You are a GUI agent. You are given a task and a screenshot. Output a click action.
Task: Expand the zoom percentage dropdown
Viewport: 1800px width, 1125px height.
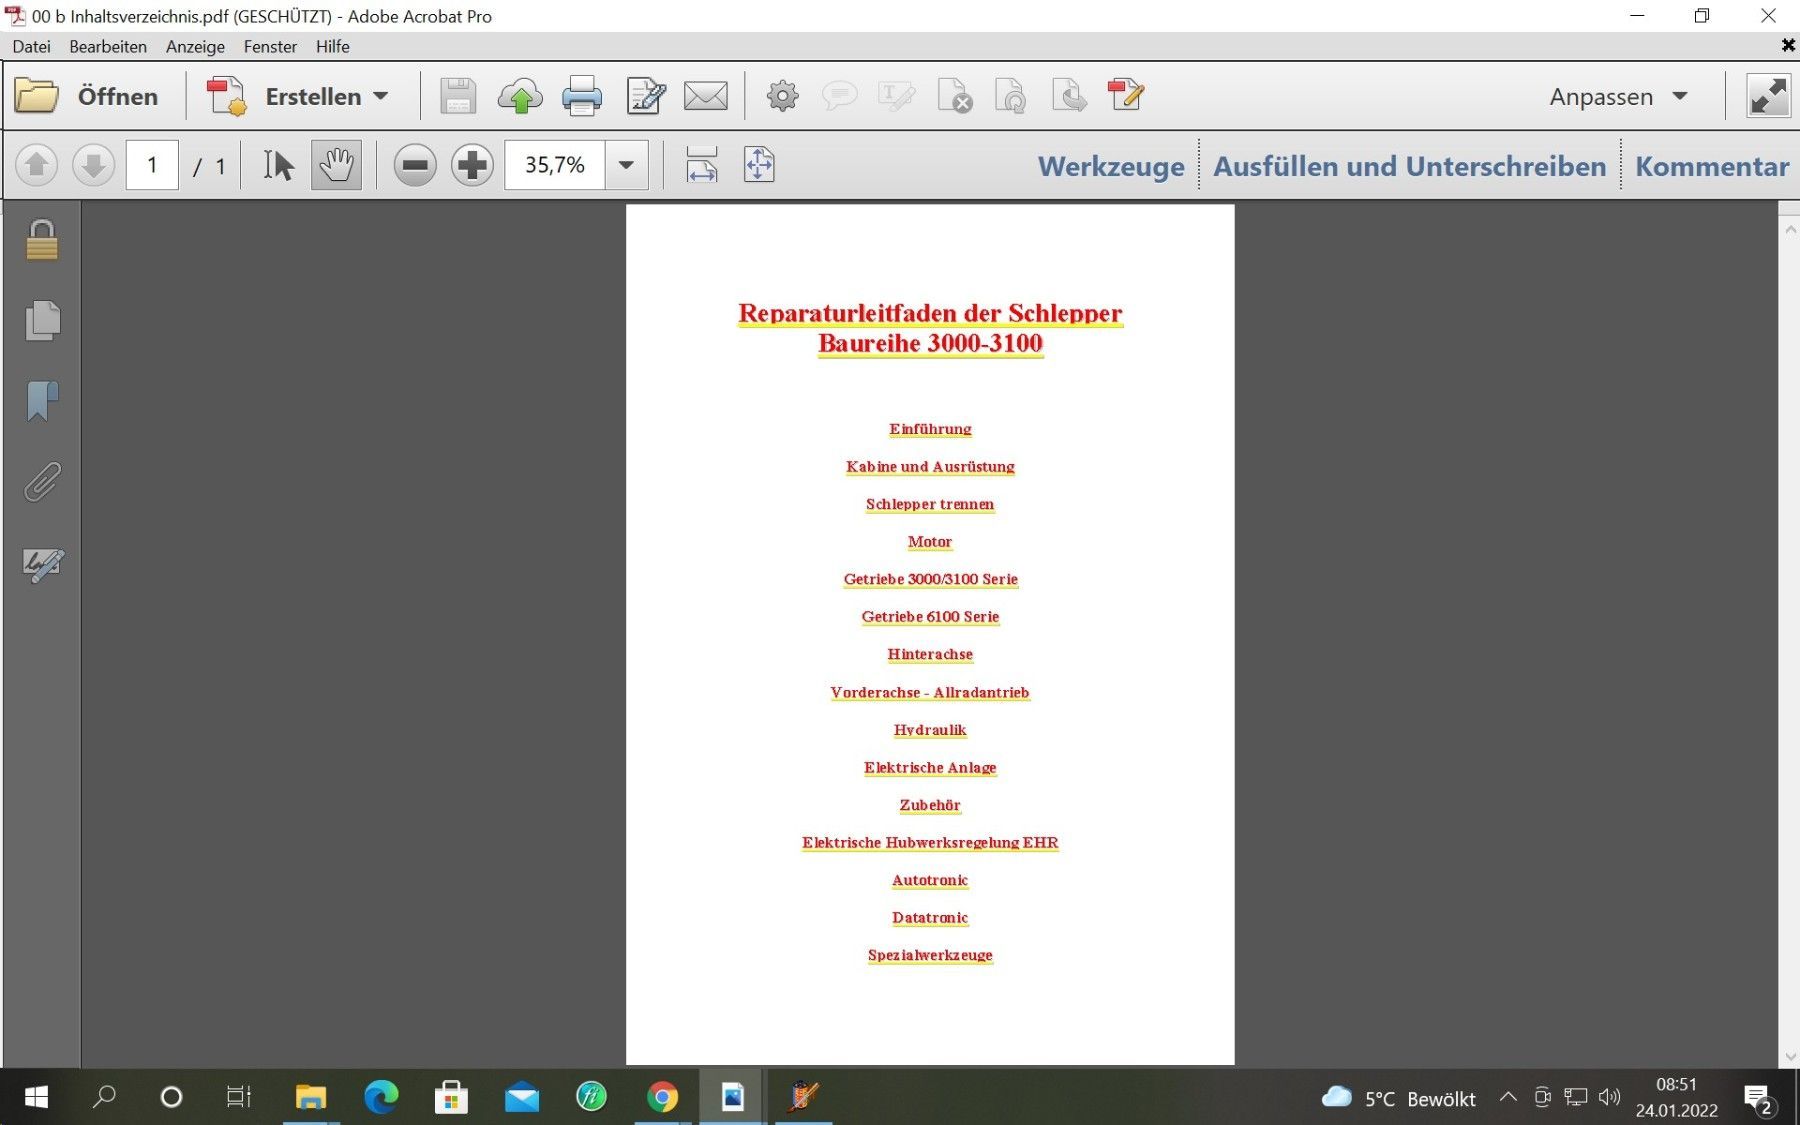click(626, 166)
